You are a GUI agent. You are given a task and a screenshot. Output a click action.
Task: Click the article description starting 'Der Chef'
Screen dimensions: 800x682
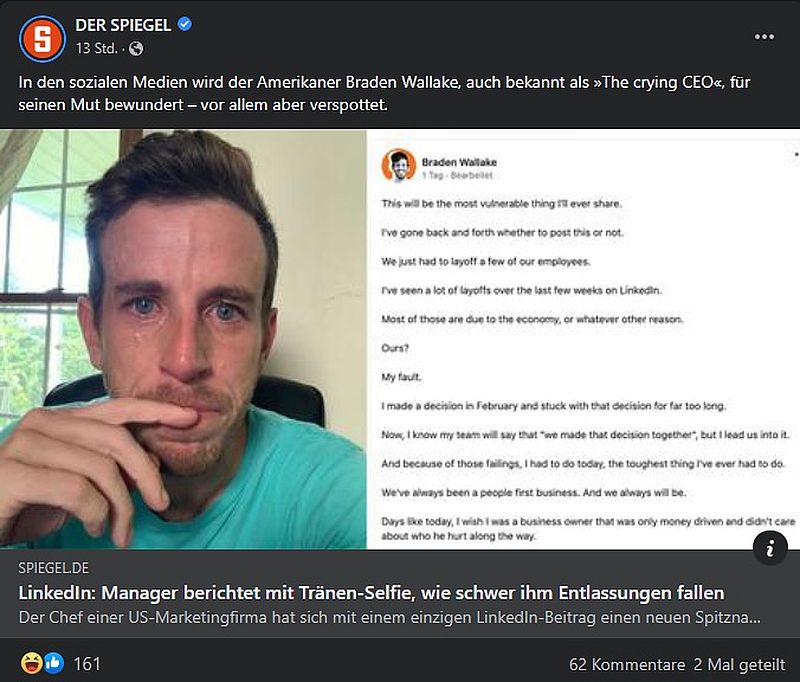click(x=390, y=617)
